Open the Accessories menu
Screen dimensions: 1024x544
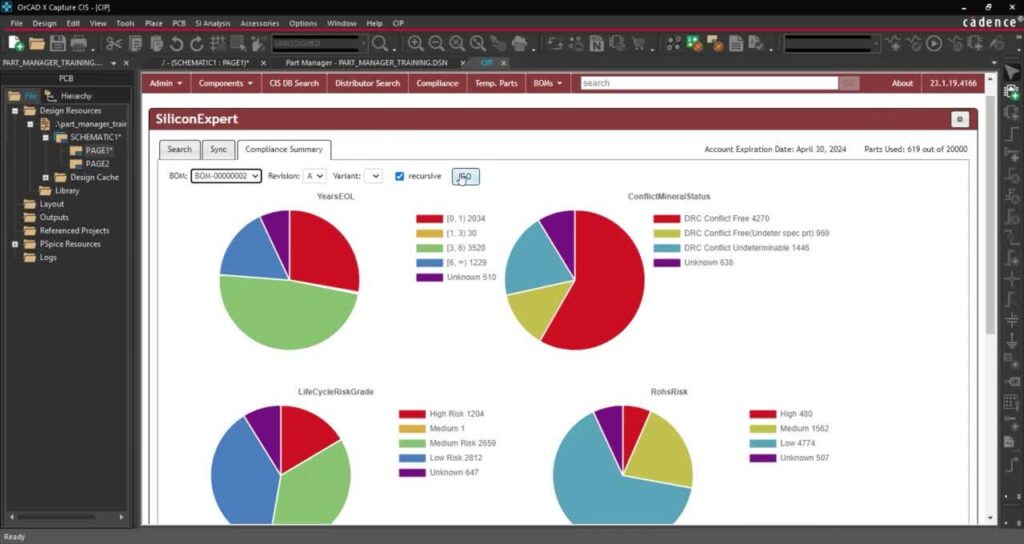coord(260,24)
